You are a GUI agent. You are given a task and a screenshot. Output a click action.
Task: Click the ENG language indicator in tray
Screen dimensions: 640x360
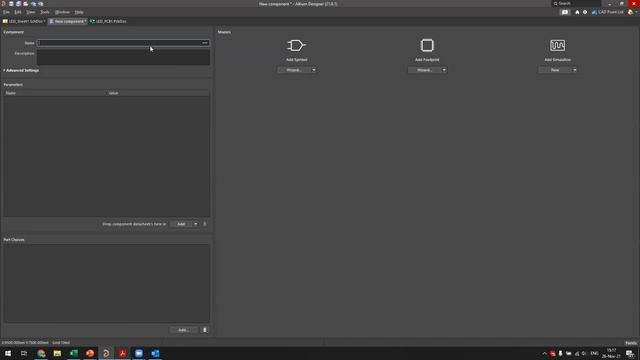594,353
